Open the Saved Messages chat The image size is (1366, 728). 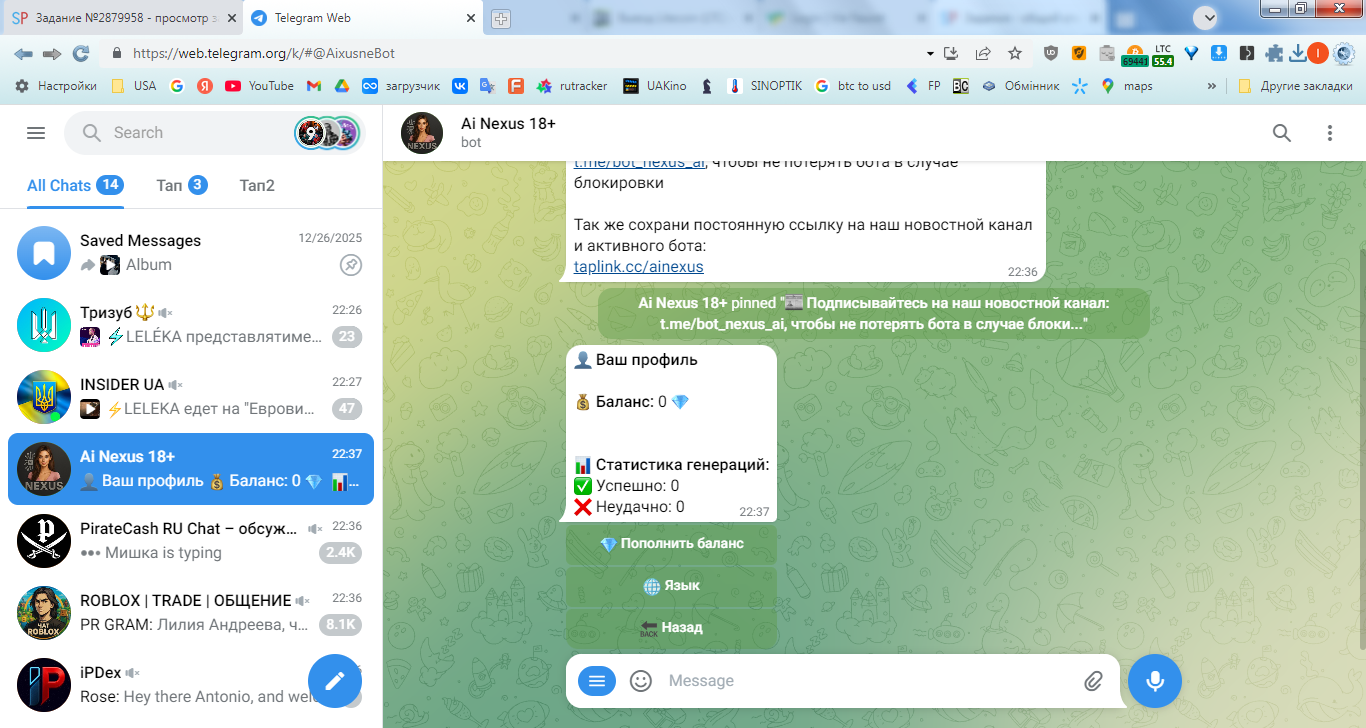pyautogui.click(x=191, y=253)
